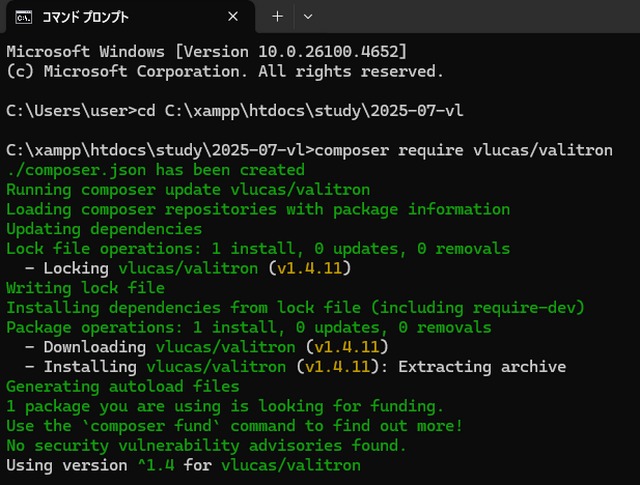Click the cd C:\xampp\htdocs command line
The width and height of the screenshot is (640, 485).
click(x=235, y=110)
